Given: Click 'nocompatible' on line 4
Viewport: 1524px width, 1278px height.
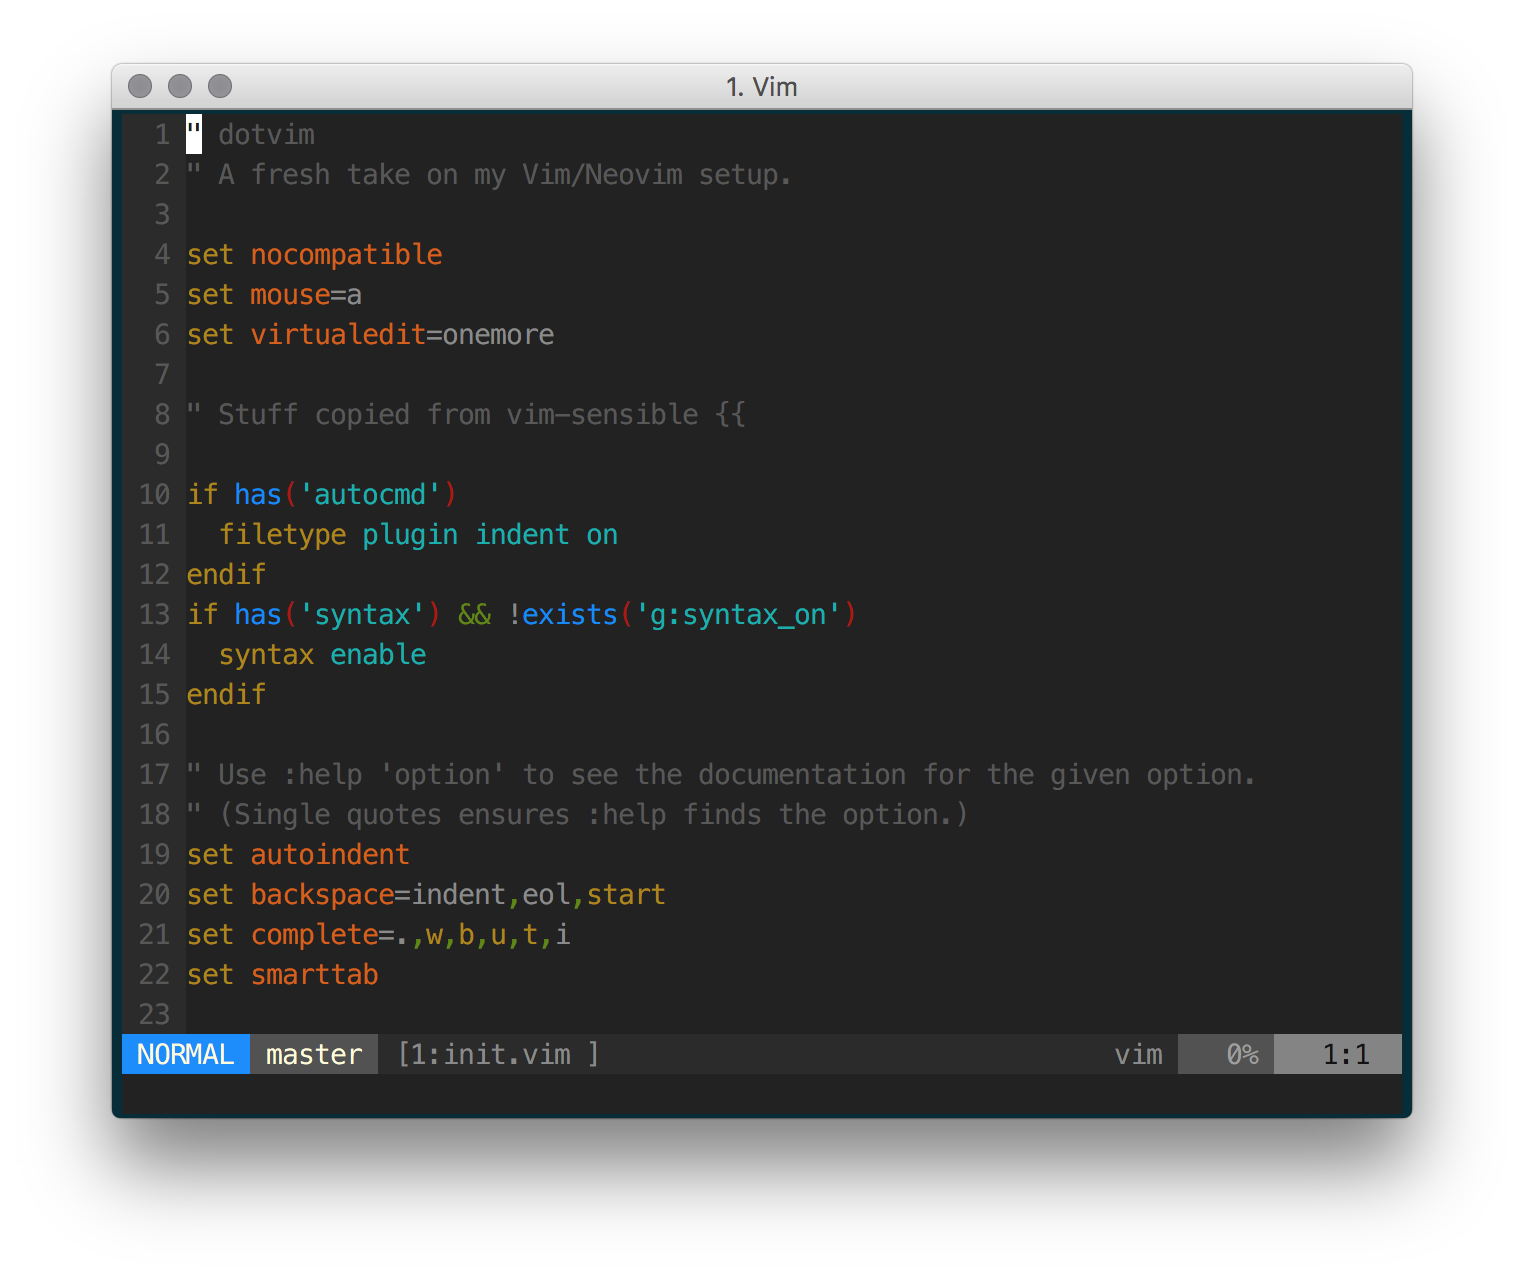Looking at the screenshot, I should [x=346, y=254].
